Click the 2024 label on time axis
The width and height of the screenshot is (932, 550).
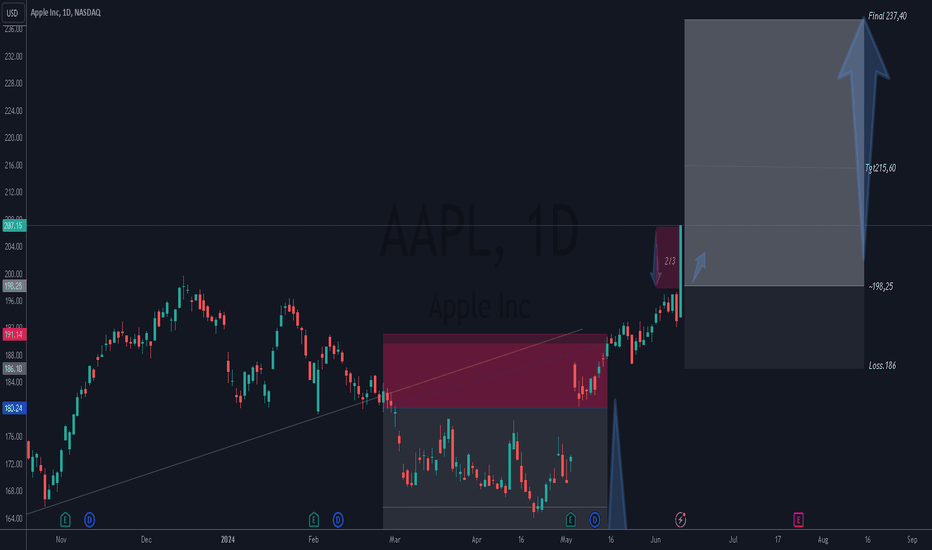228,540
